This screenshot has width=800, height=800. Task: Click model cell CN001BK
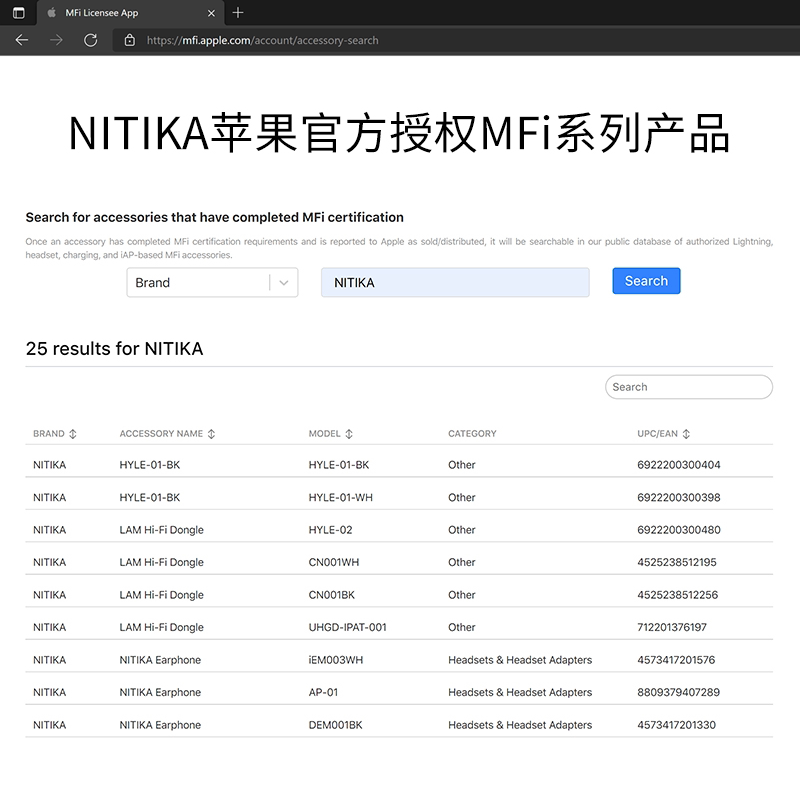pyautogui.click(x=332, y=595)
